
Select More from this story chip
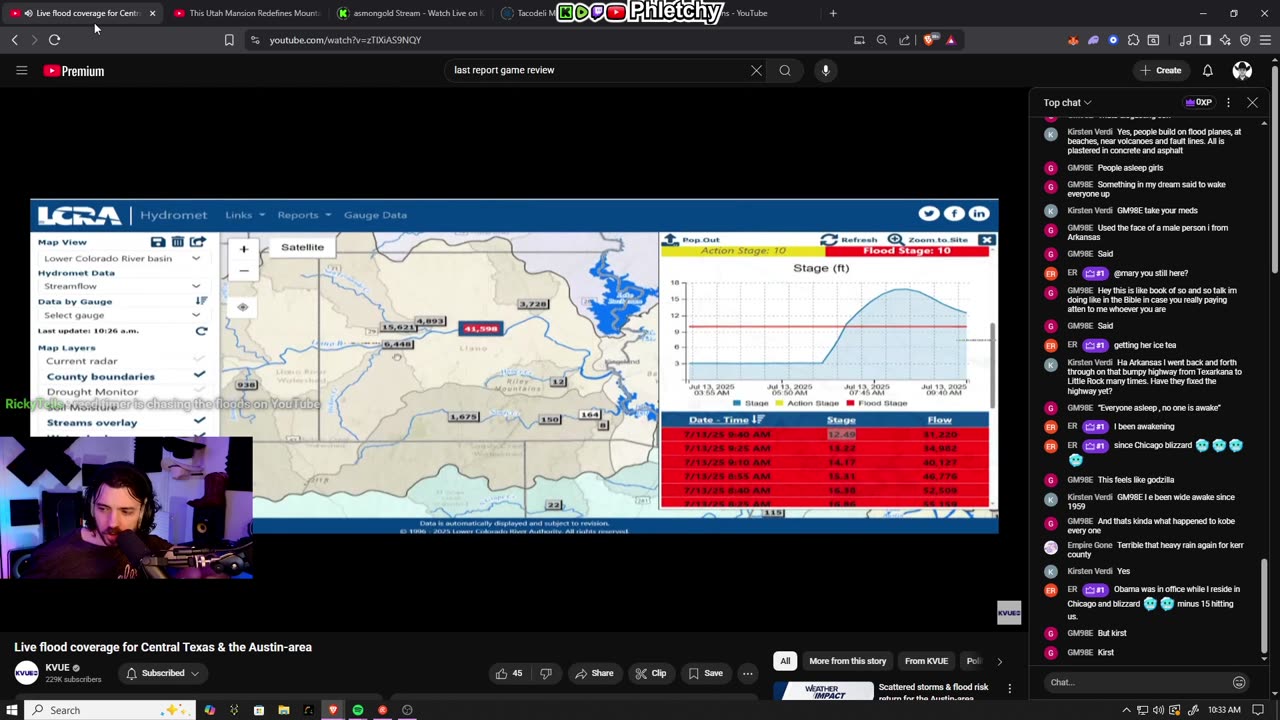pos(847,661)
